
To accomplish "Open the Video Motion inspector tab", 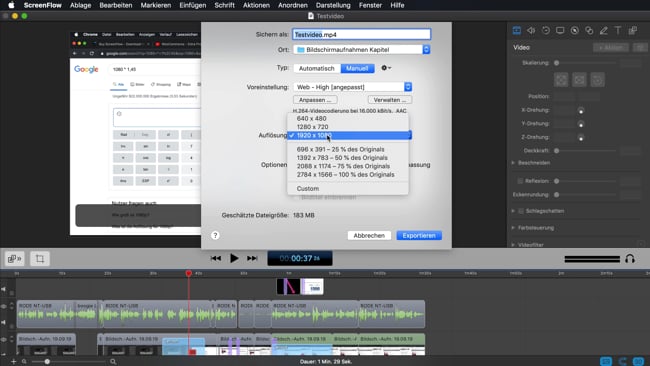I will tap(546, 30).
